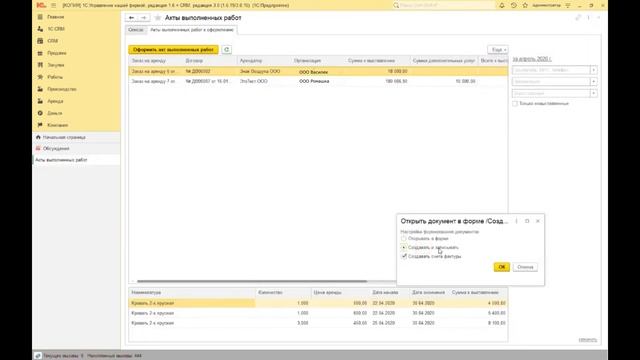Open the Продажи section icon
The height and width of the screenshot is (360, 640).
pyautogui.click(x=40, y=53)
